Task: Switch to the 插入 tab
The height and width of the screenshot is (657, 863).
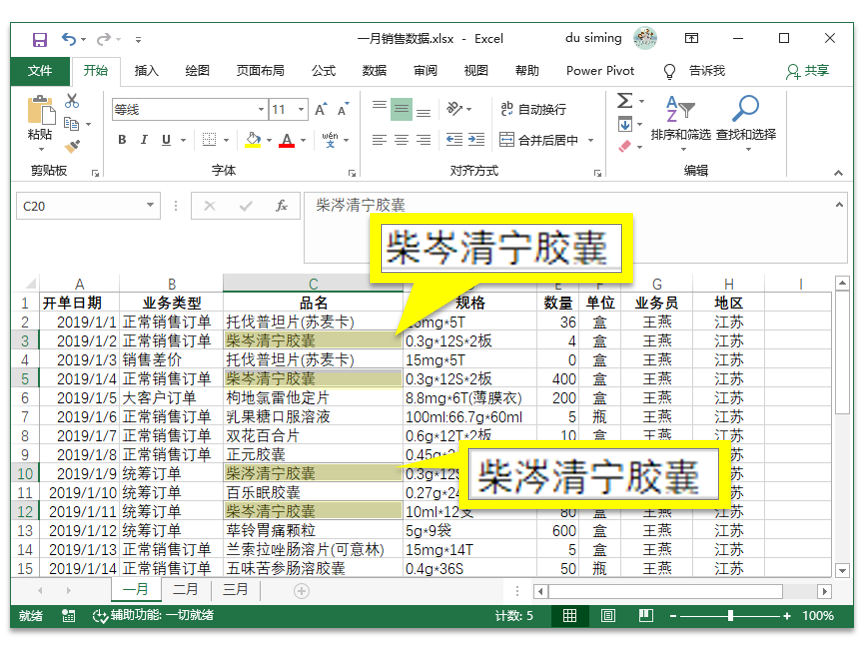Action: [146, 70]
